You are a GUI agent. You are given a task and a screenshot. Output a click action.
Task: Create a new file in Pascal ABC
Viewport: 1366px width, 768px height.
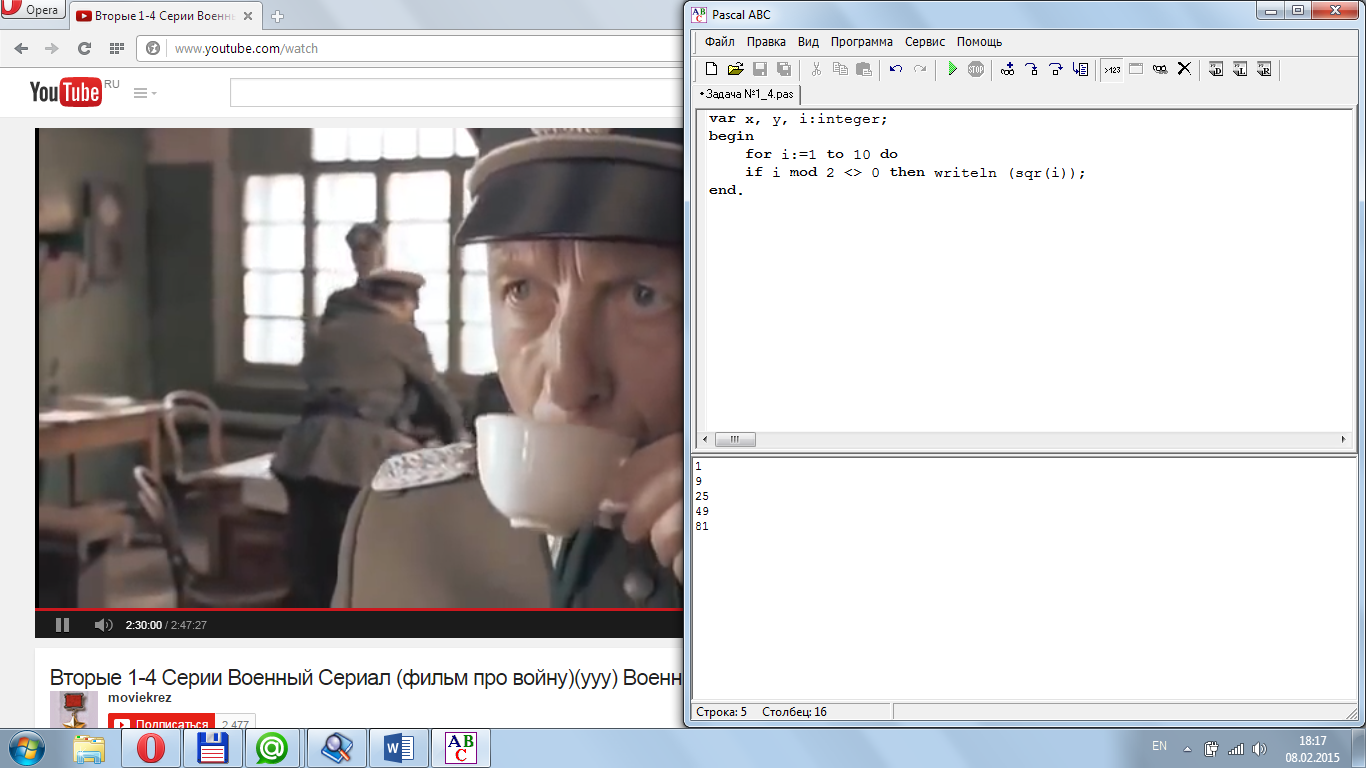tap(711, 69)
